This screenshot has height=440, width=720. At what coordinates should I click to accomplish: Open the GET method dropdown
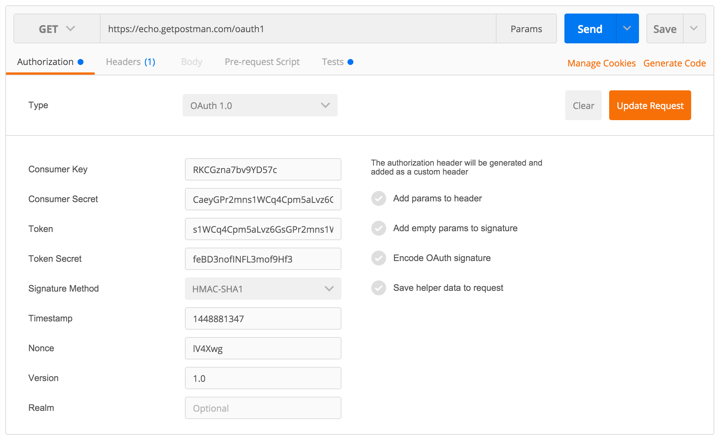pos(57,29)
